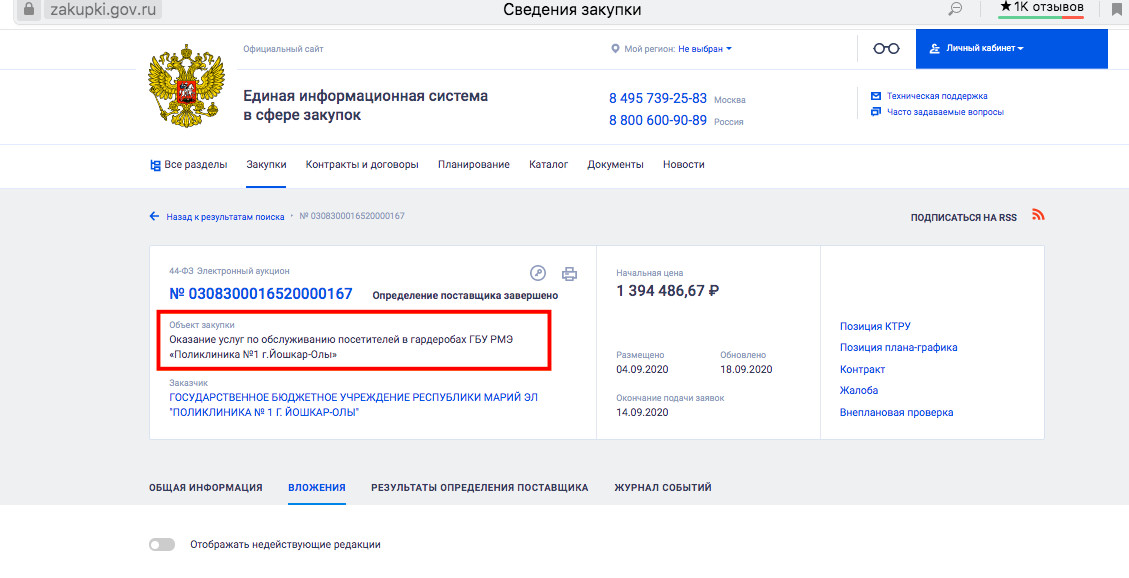This screenshot has height=578, width=1129.
Task: Click the 44-ФЗ Электронный аукцион label
Action: point(229,271)
